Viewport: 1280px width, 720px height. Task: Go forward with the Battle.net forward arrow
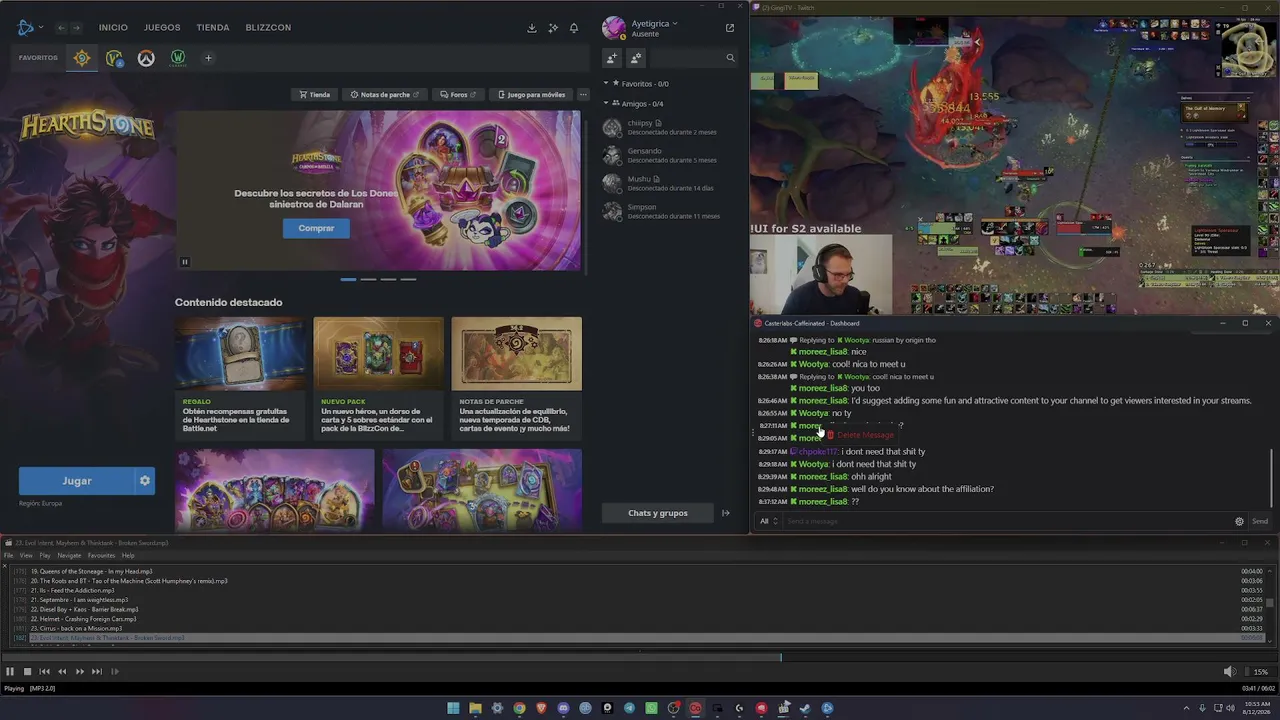[78, 28]
